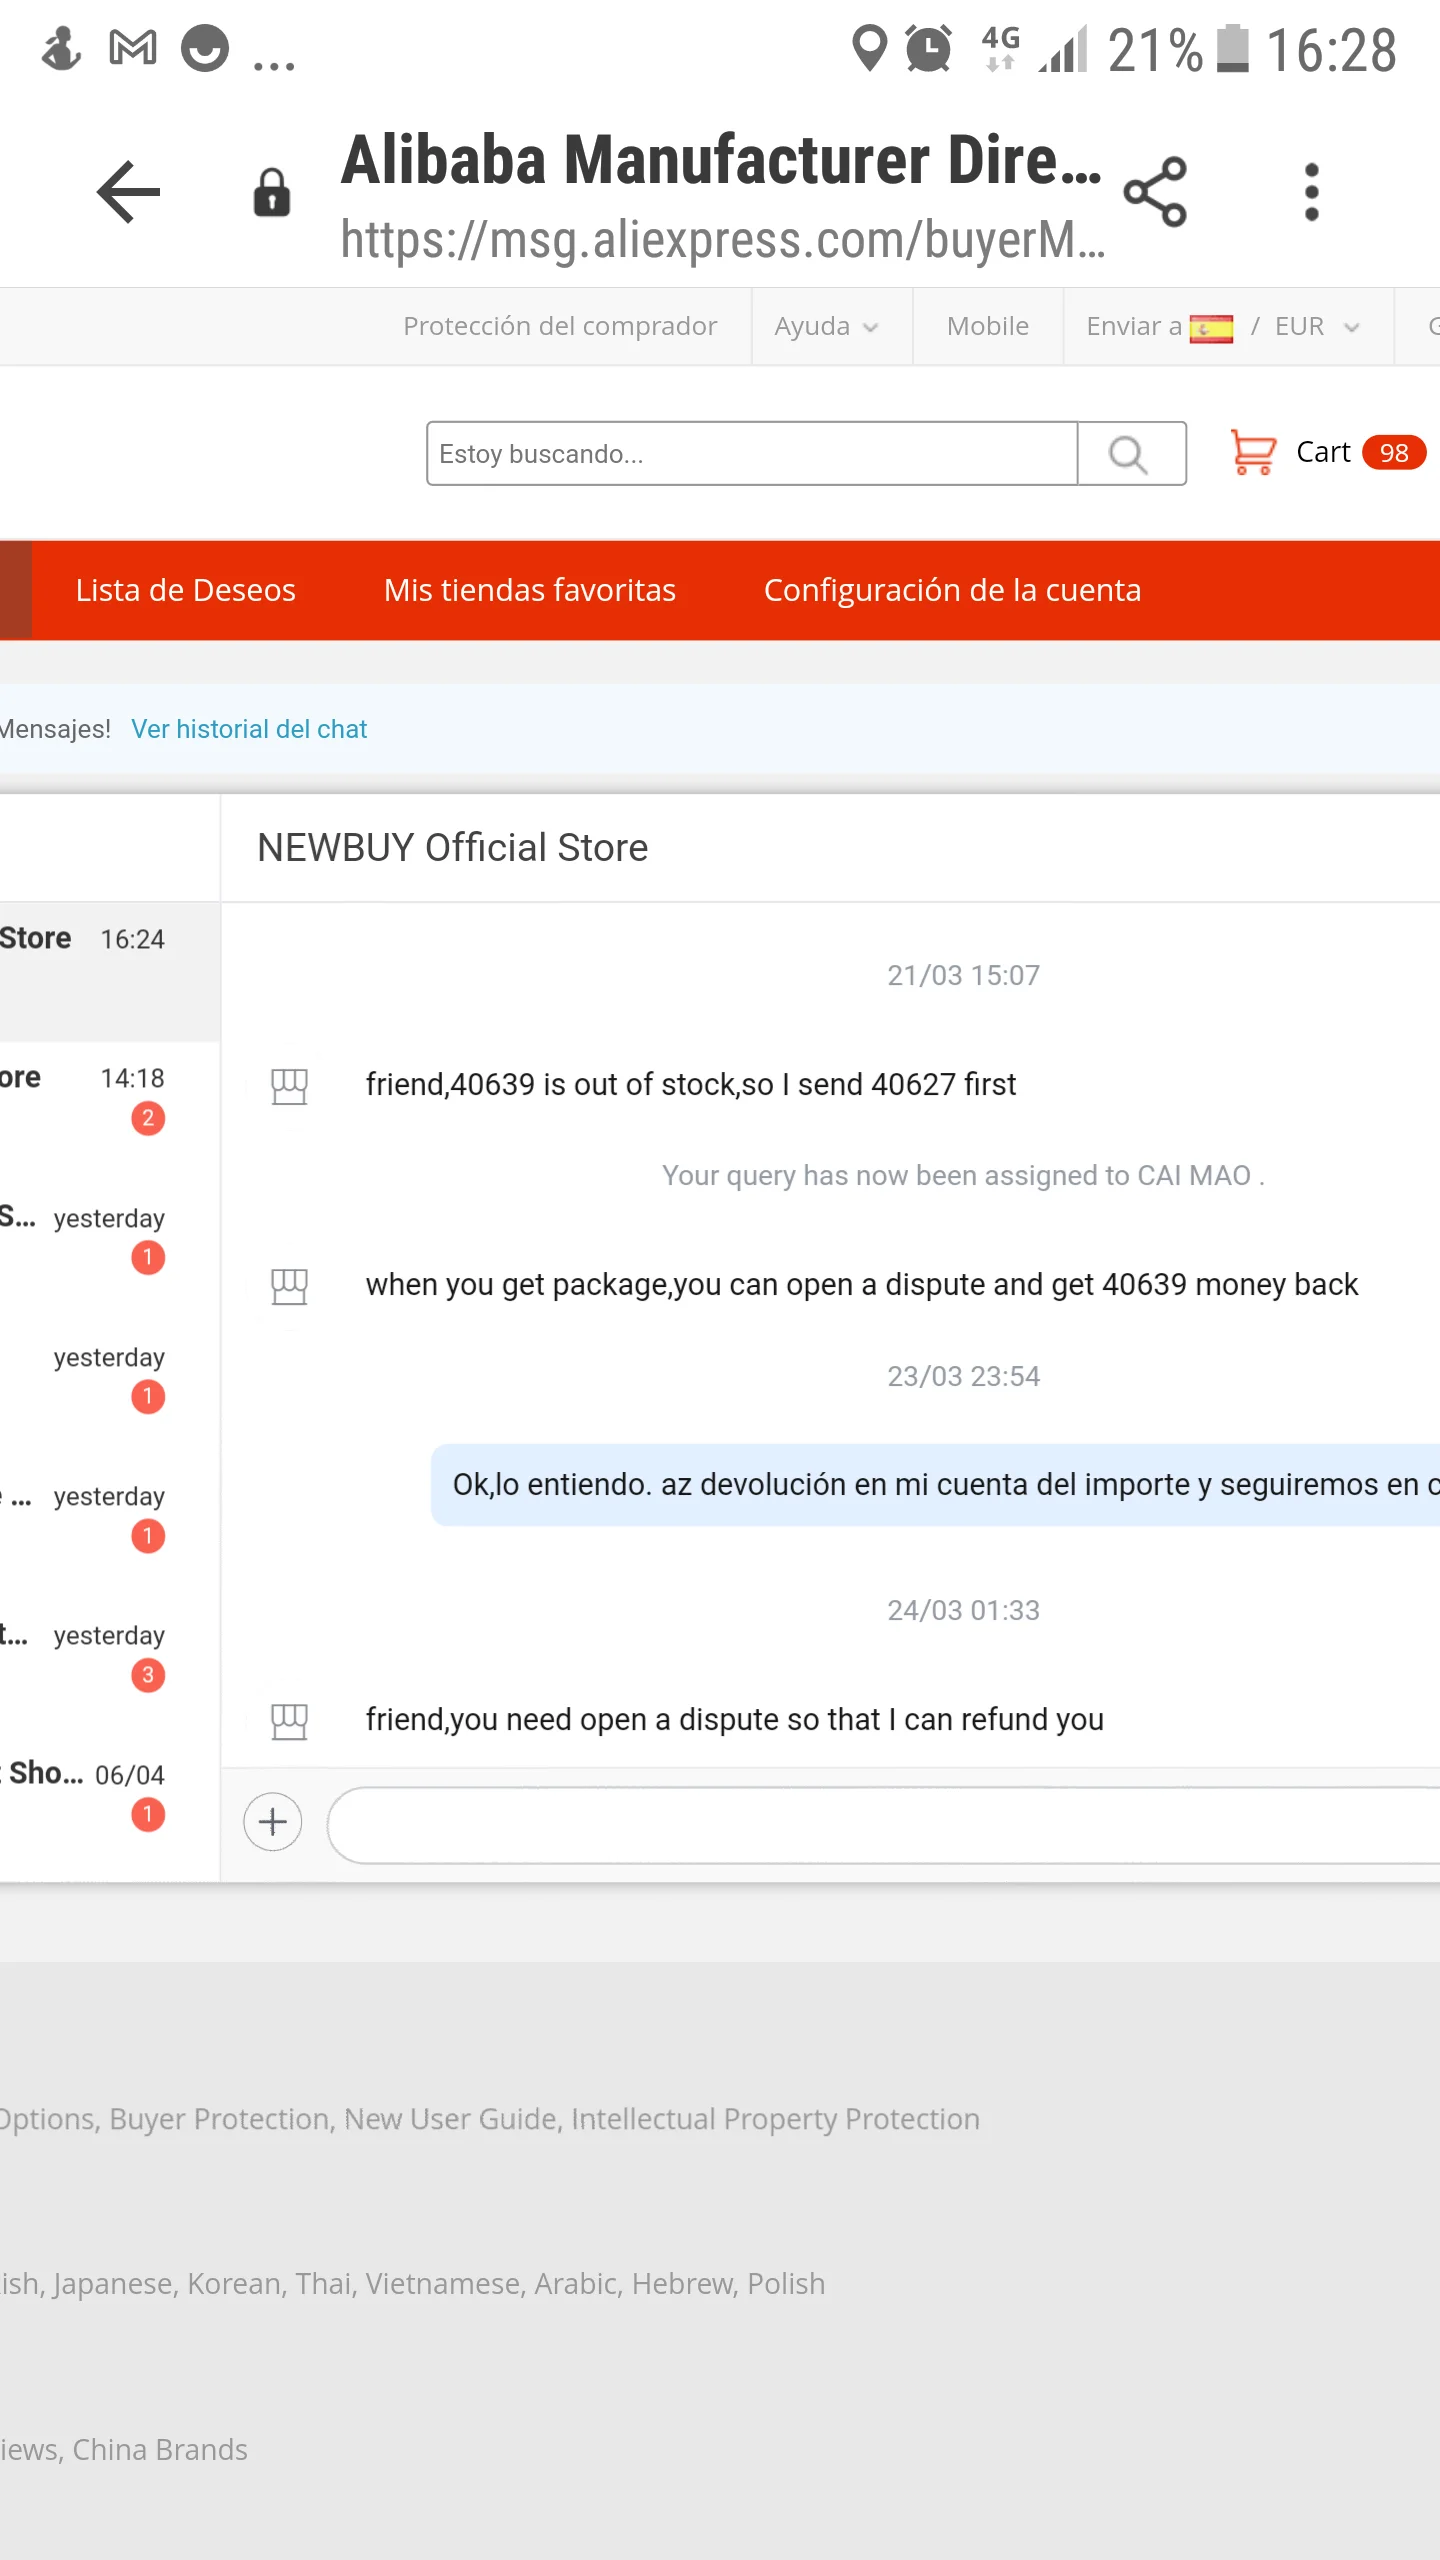Tap the location pin status icon
Screen dimensions: 1440x2560
pos(869,48)
